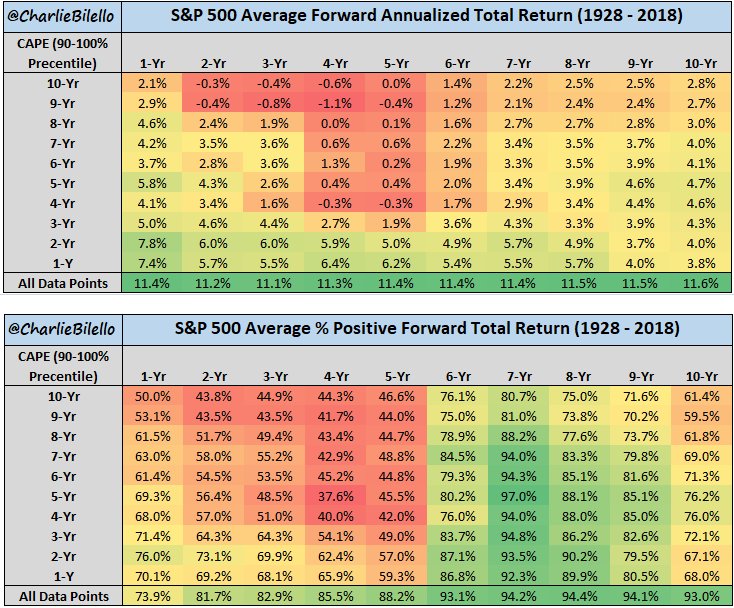Image resolution: width=734 pixels, height=608 pixels.
Task: Click the 50.0% cell in the bottom table
Action: click(153, 397)
